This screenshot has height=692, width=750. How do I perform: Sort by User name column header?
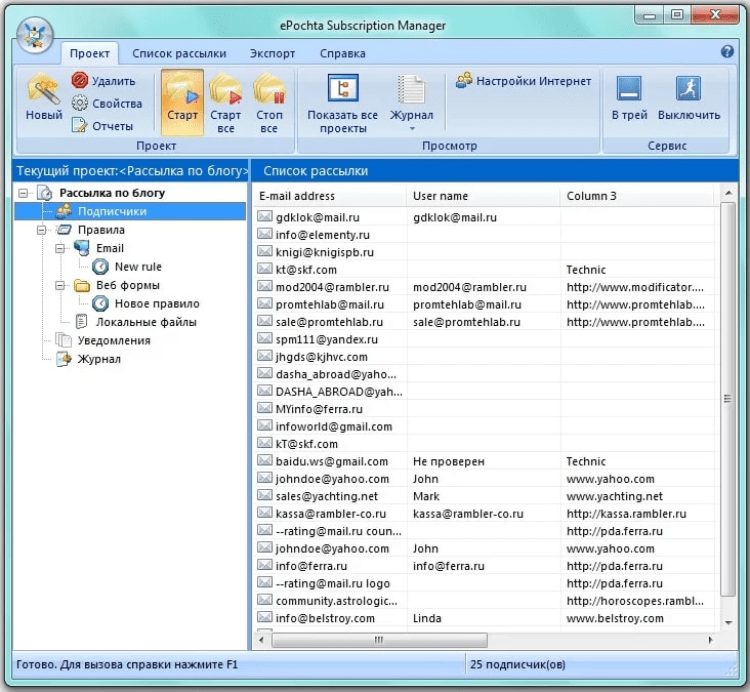483,196
